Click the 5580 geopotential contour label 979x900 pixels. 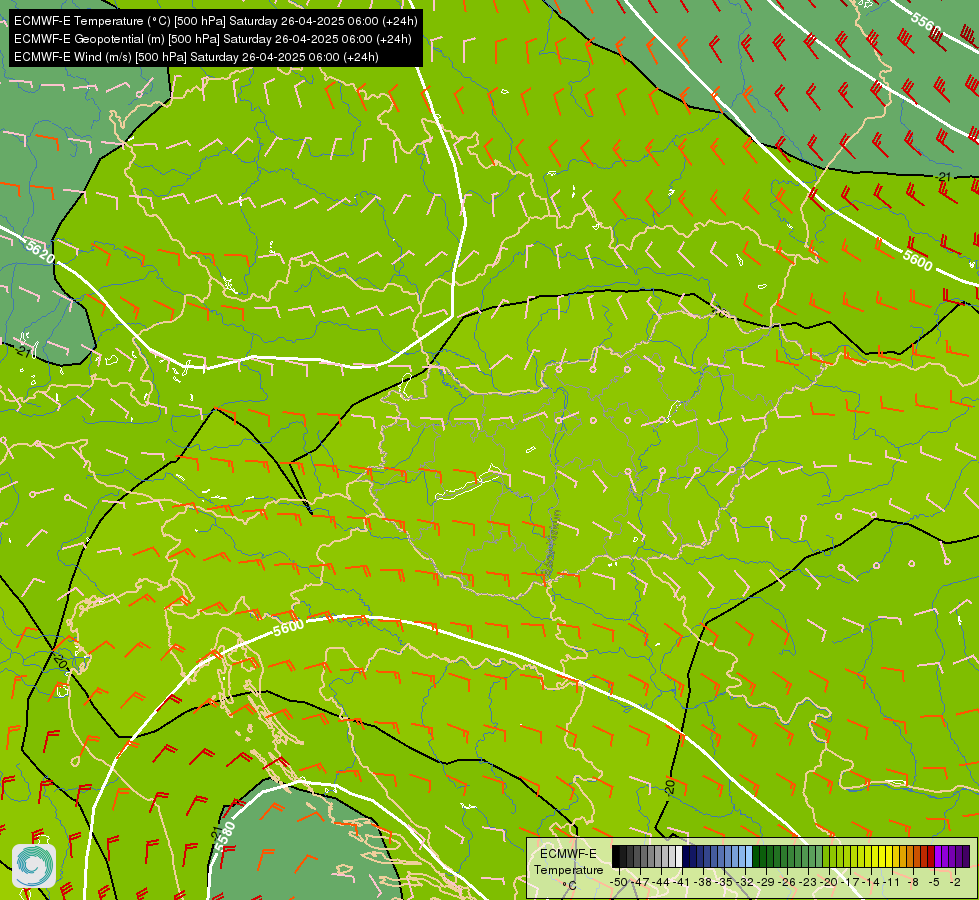226,837
